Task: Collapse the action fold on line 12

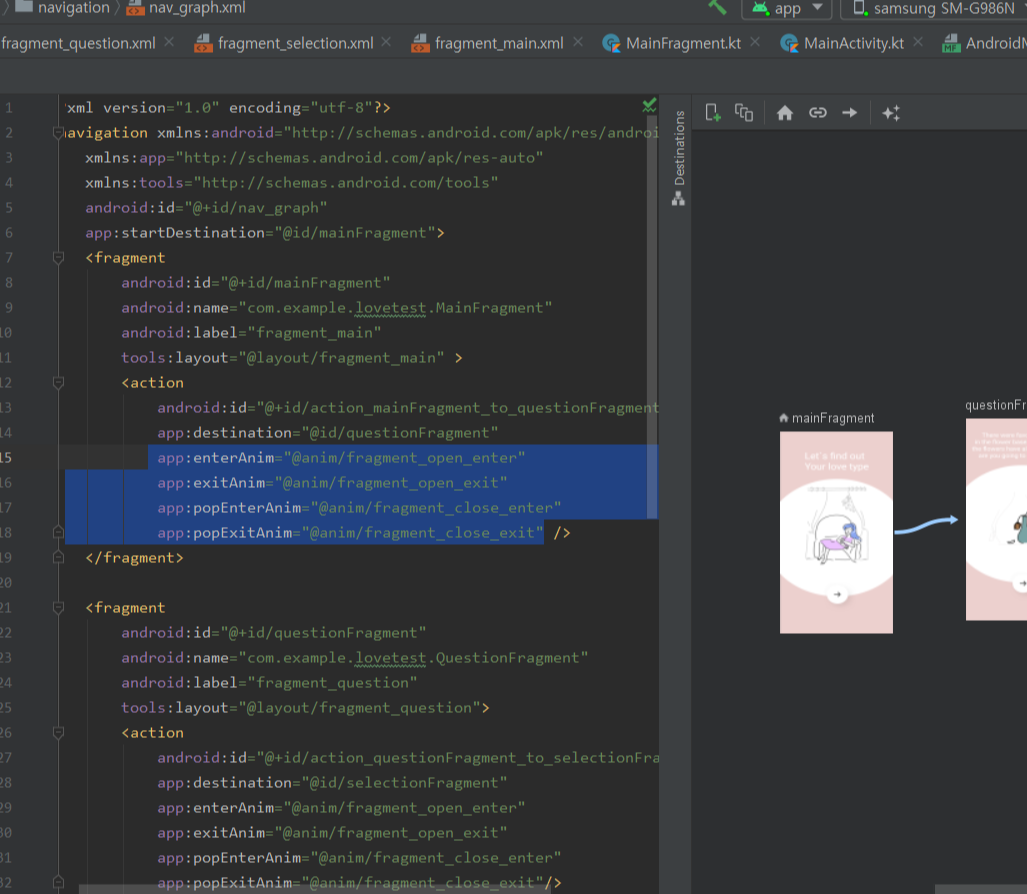Action: [x=58, y=382]
